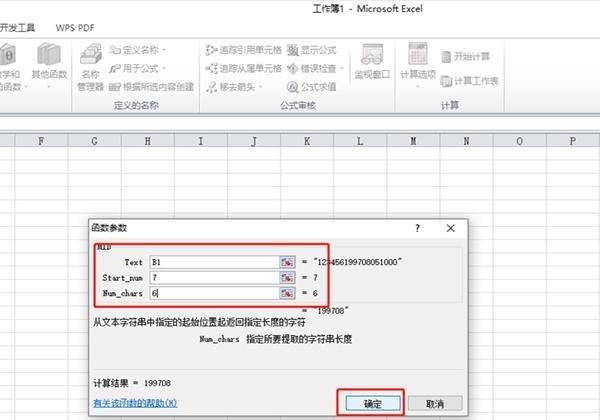
Task: Select column G header
Action: click(x=94, y=141)
